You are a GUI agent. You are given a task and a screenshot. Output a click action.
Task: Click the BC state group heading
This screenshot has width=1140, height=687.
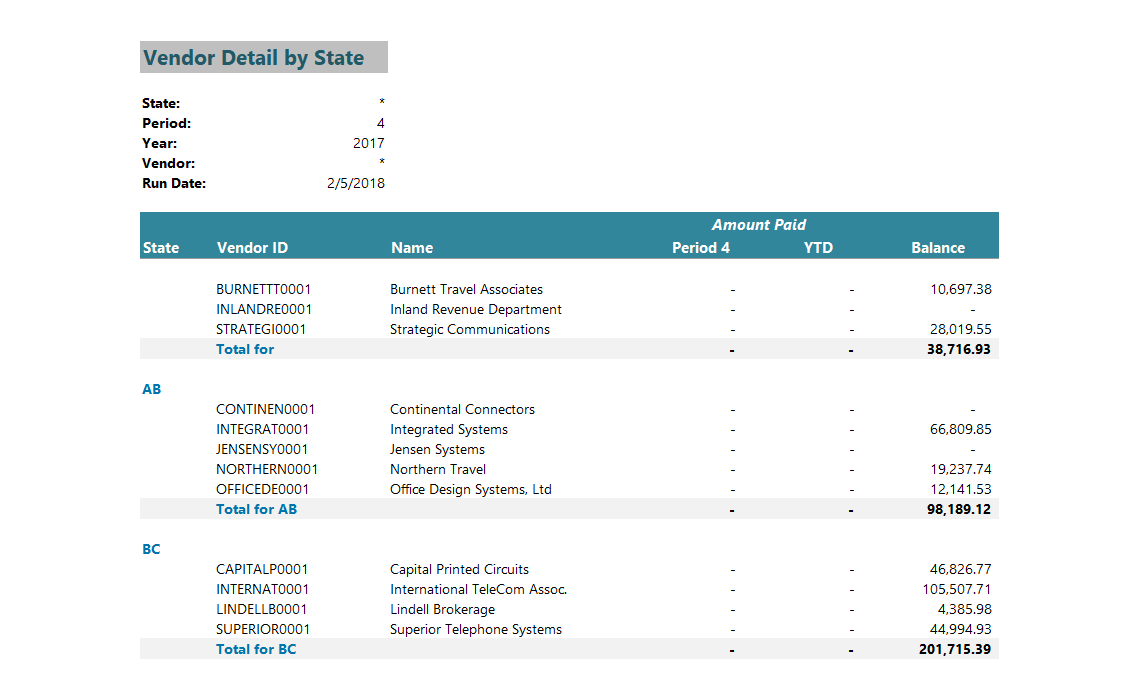[x=151, y=550]
